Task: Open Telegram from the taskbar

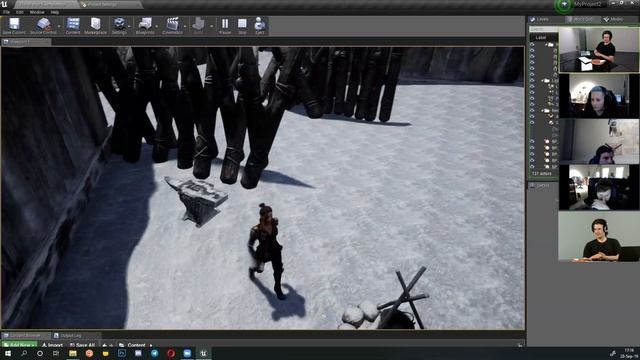Action: click(x=154, y=353)
